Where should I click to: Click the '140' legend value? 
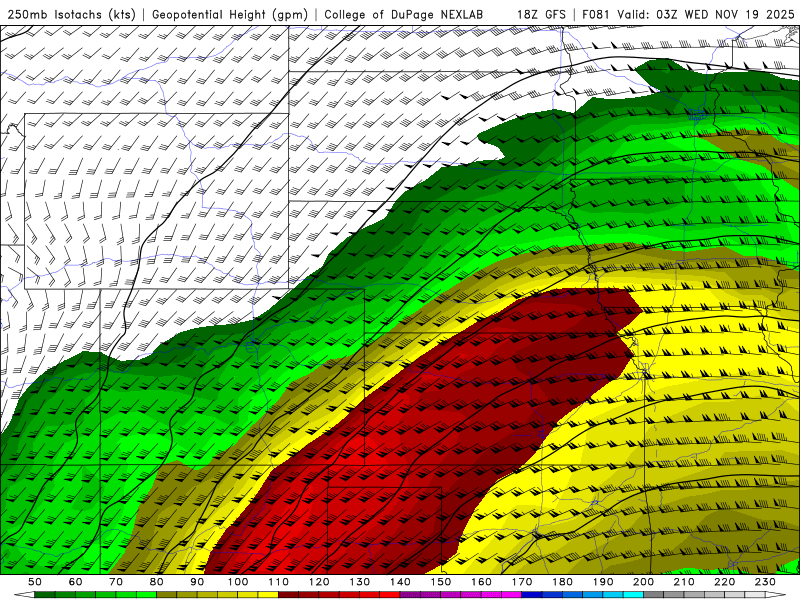(x=400, y=582)
